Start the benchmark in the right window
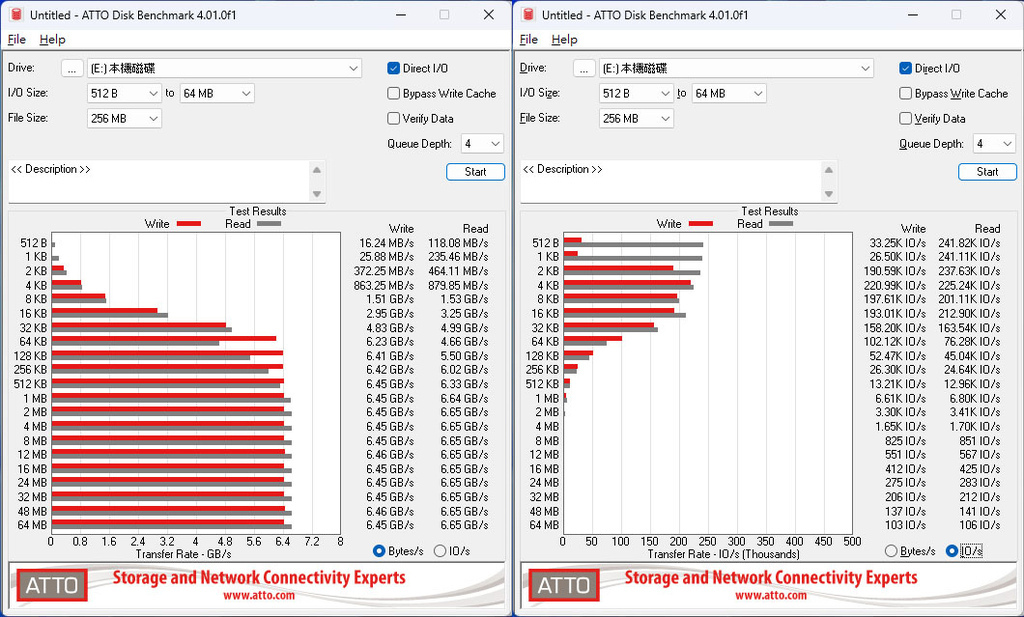 tap(987, 172)
